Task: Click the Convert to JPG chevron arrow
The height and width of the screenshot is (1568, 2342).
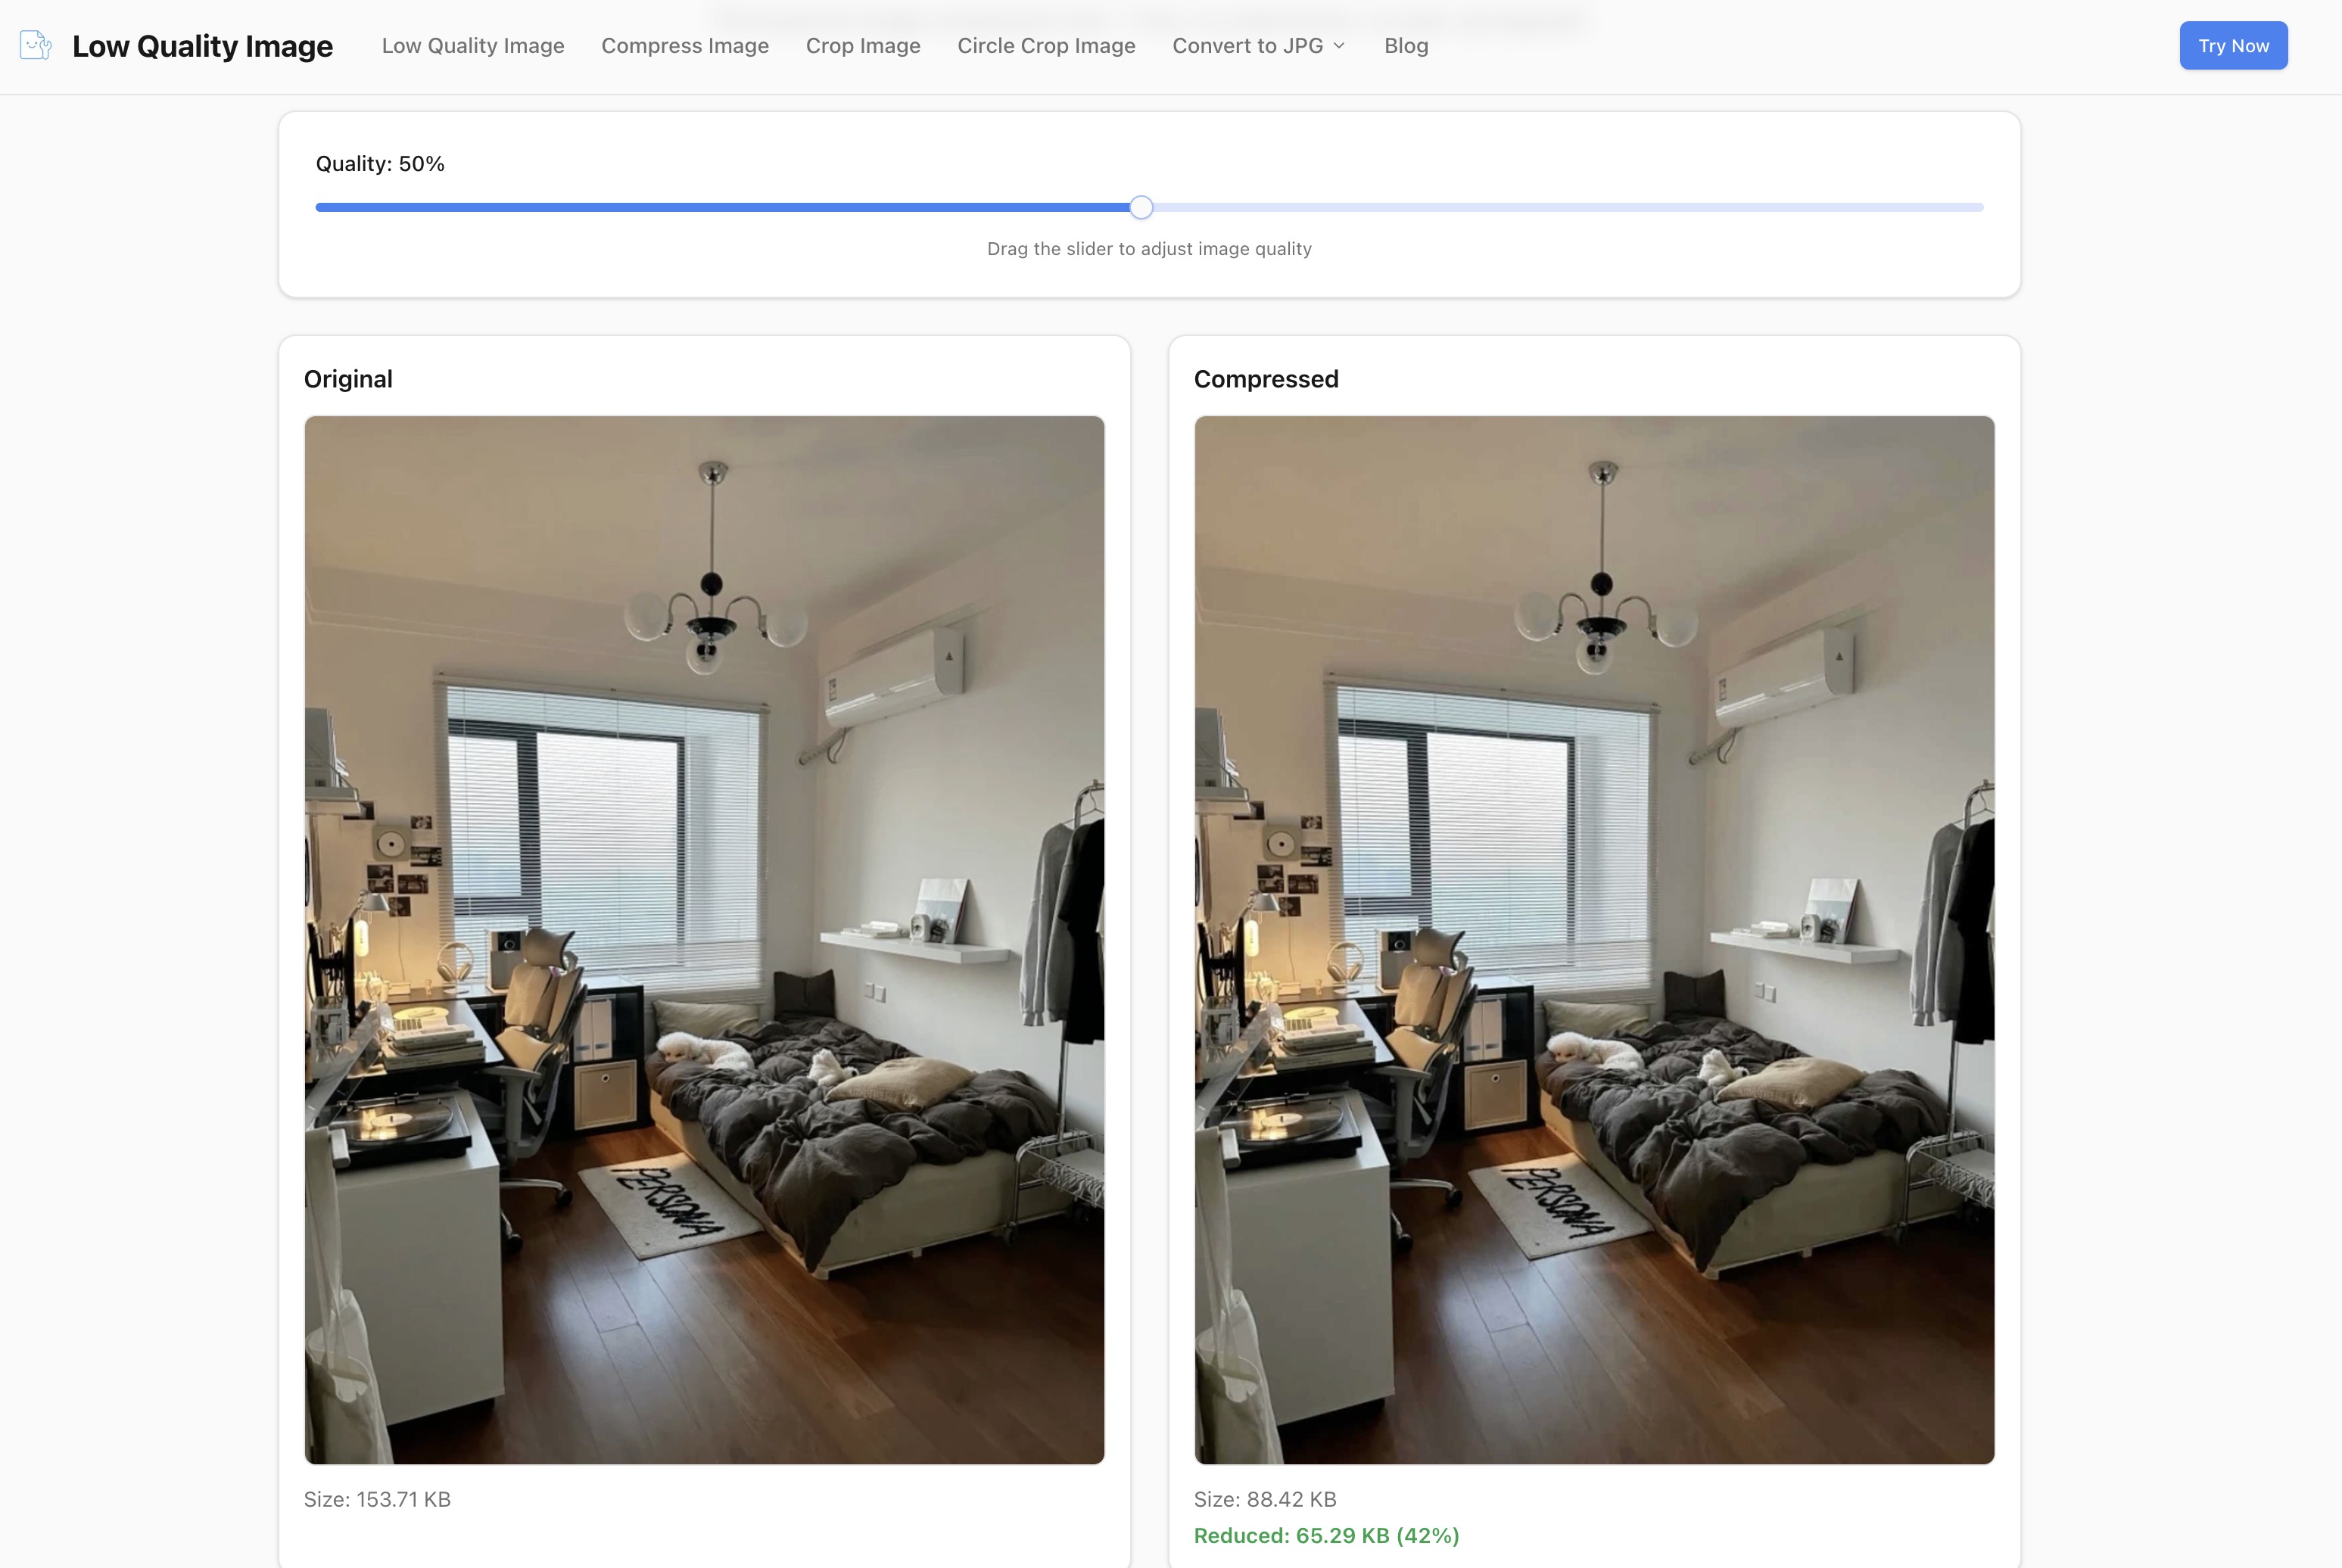Action: pos(1338,46)
